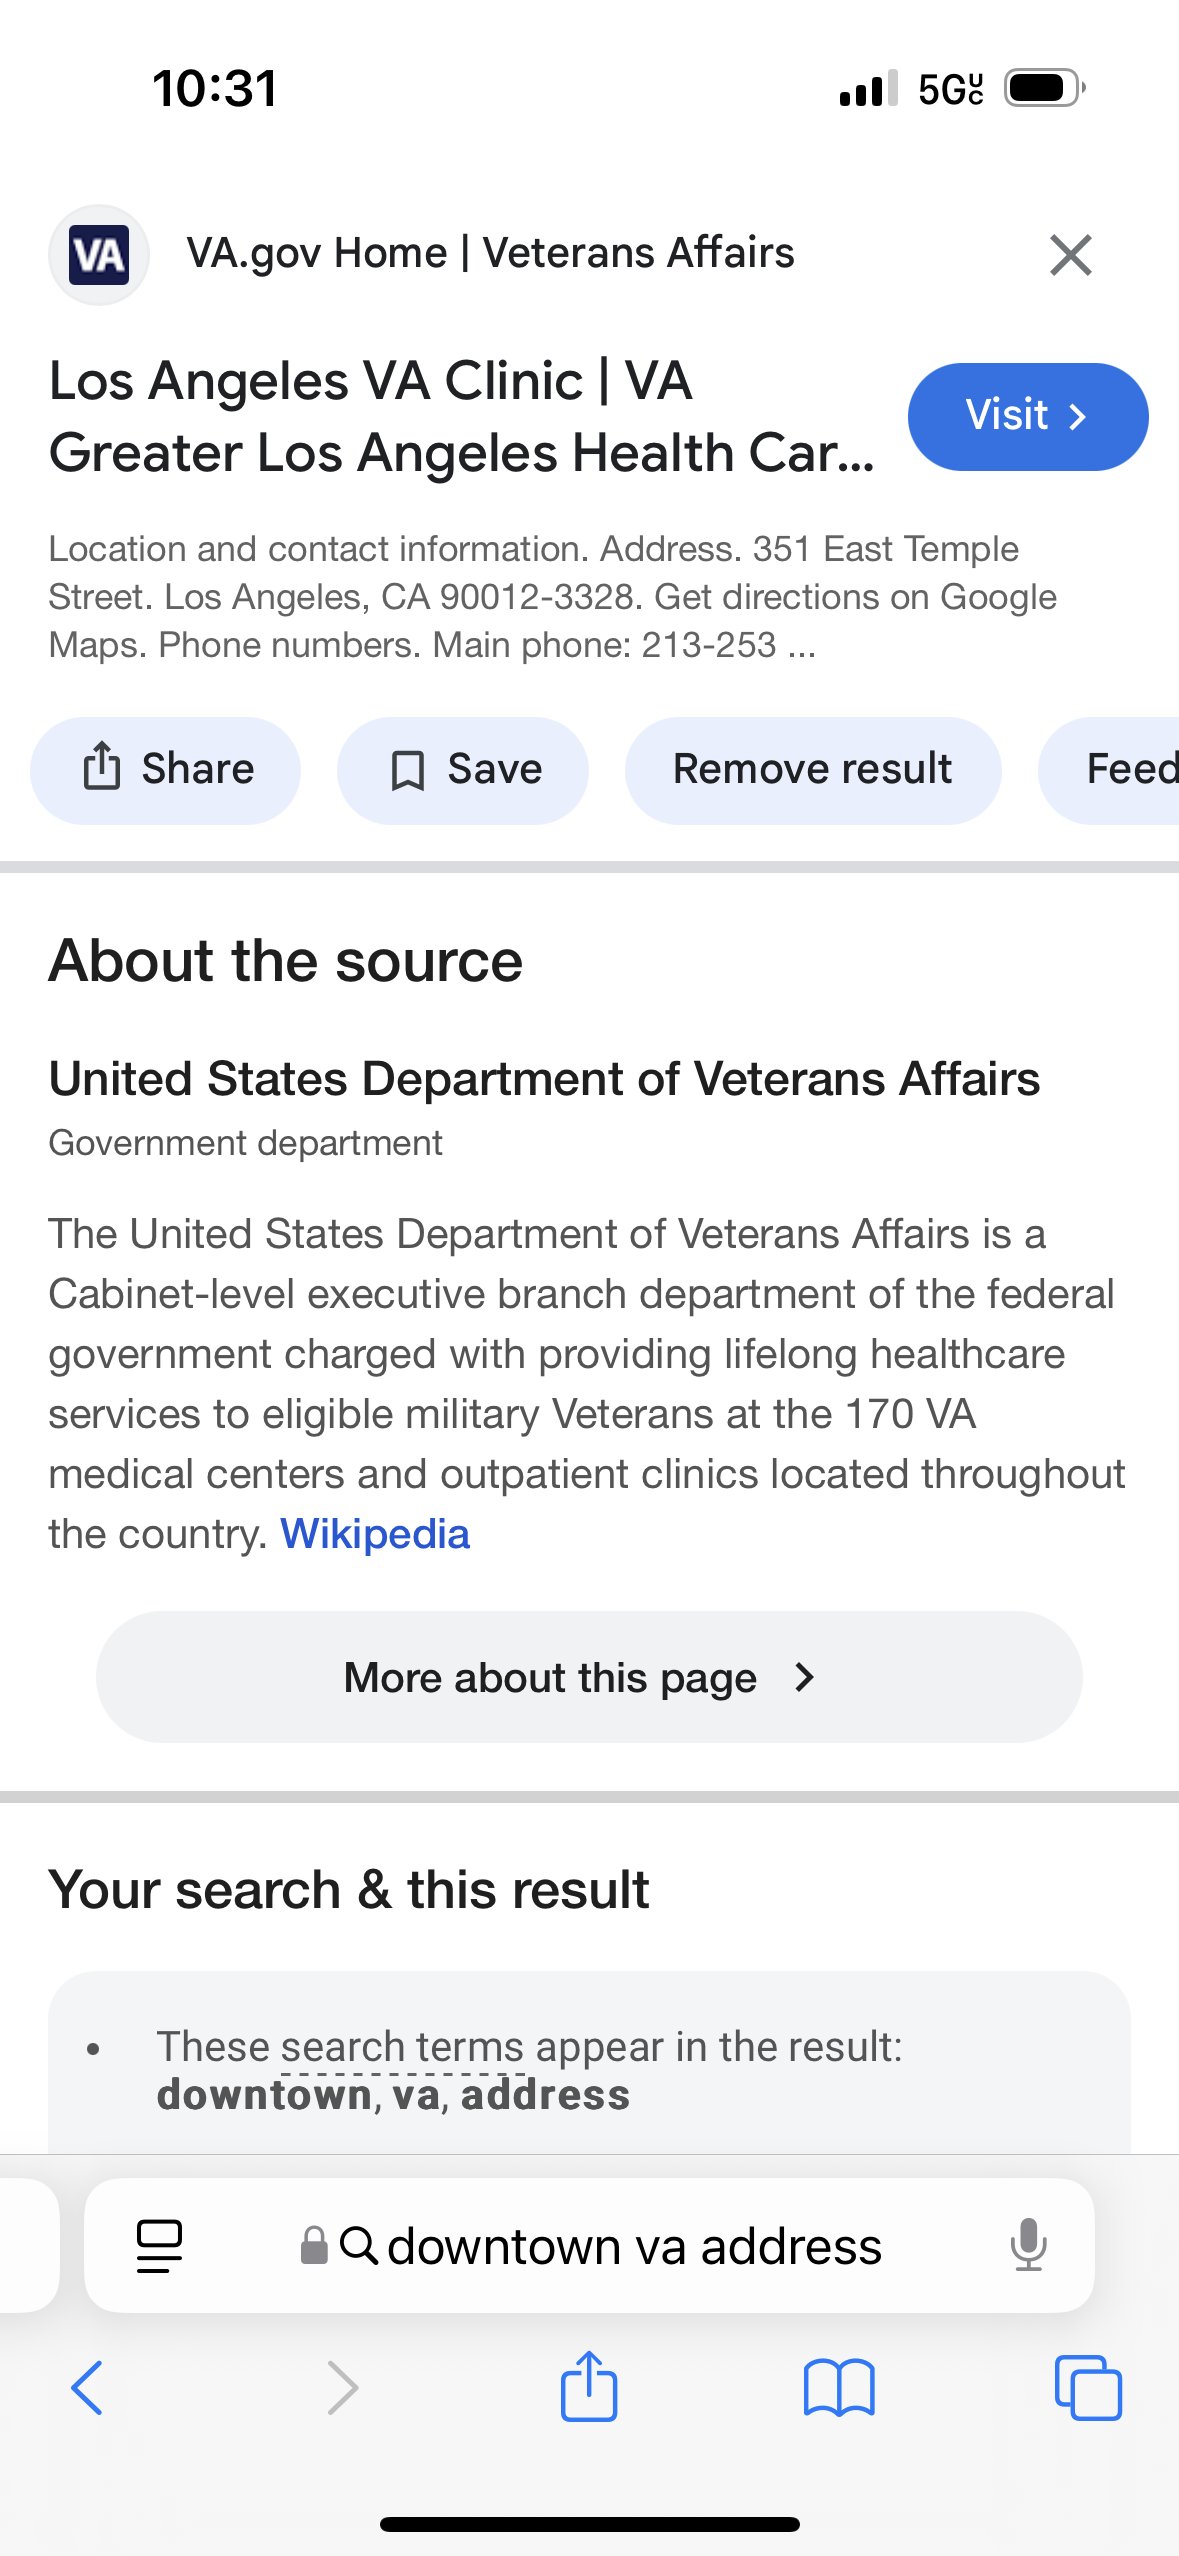
Task: Tap the underlined search terms text
Action: click(402, 2047)
